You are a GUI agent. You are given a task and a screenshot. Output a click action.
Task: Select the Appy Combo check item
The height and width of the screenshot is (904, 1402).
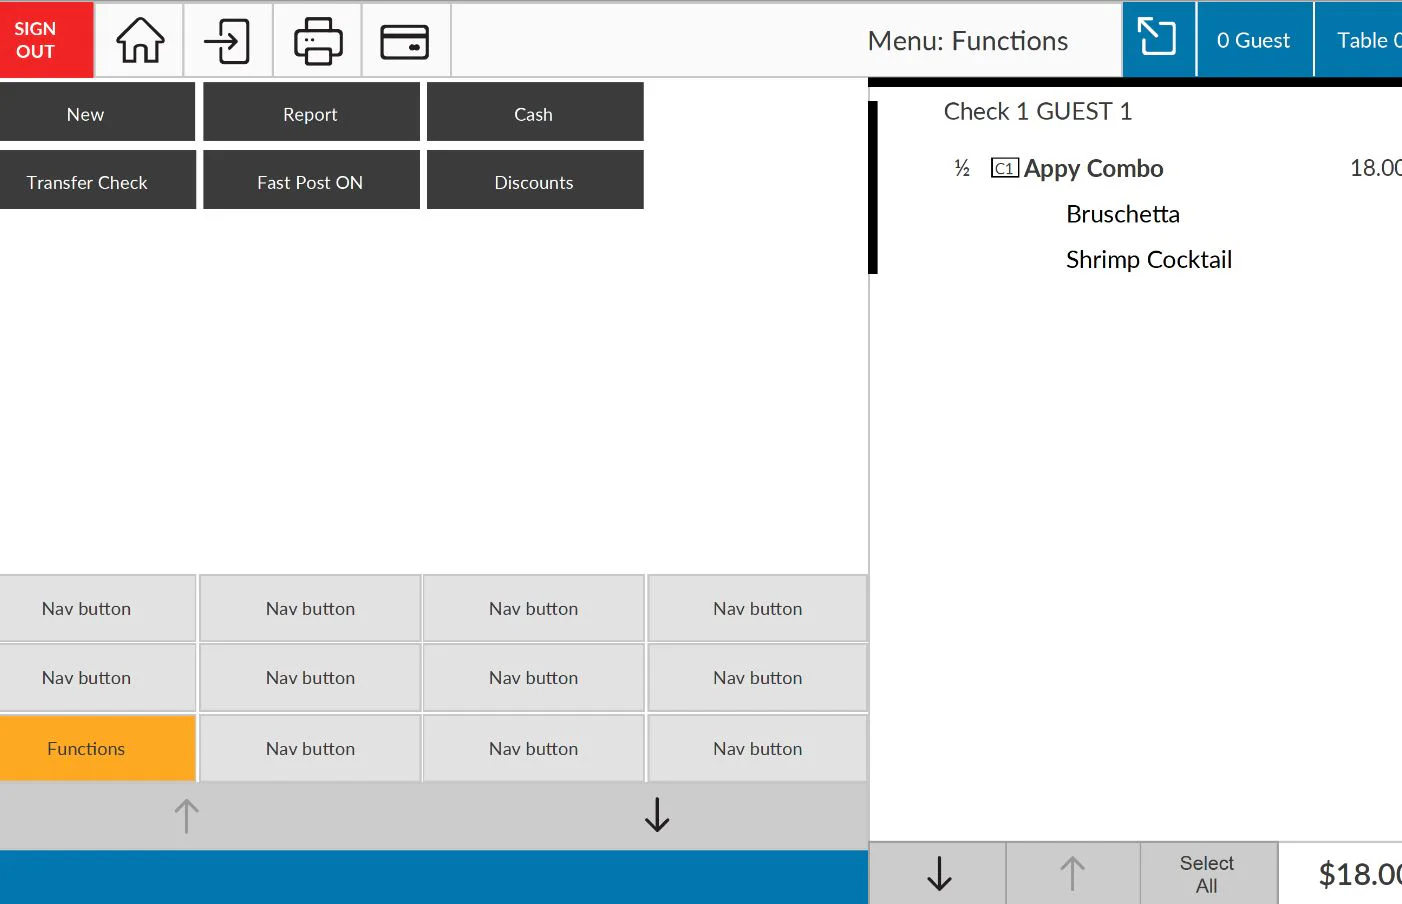coord(1094,169)
